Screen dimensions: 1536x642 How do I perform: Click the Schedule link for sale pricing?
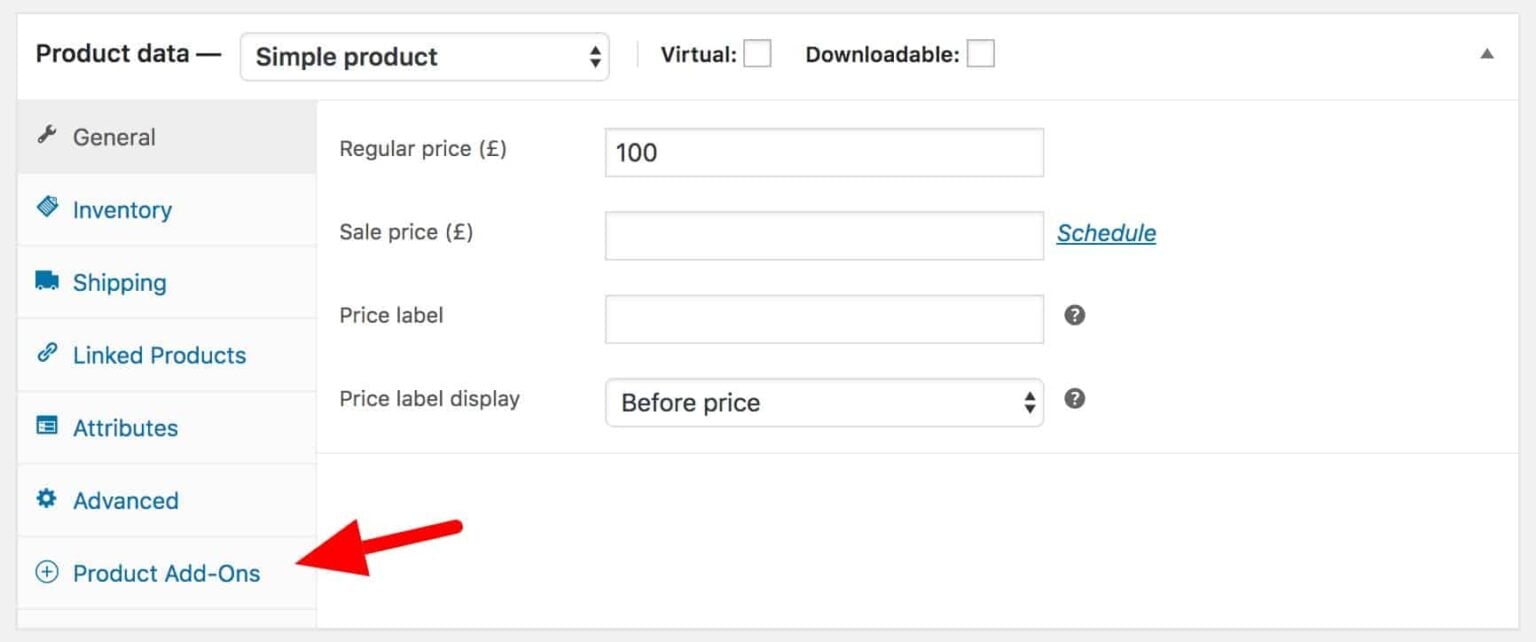(x=1106, y=232)
